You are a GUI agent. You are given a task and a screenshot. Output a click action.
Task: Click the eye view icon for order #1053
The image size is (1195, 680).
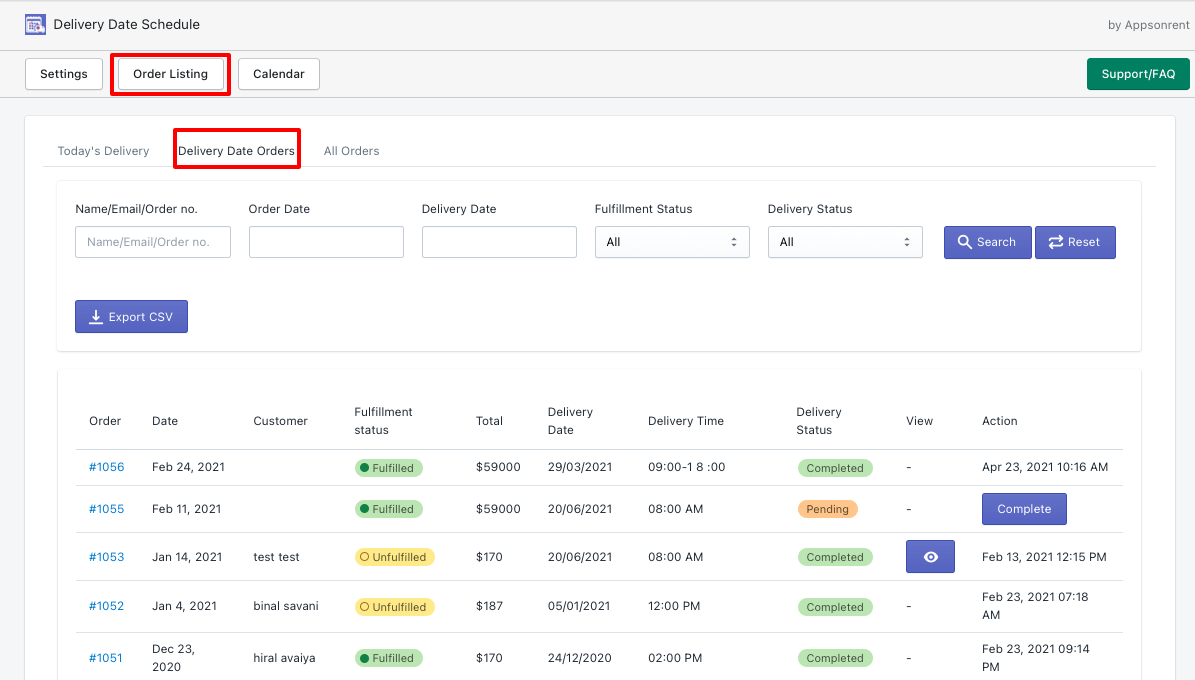pyautogui.click(x=930, y=557)
